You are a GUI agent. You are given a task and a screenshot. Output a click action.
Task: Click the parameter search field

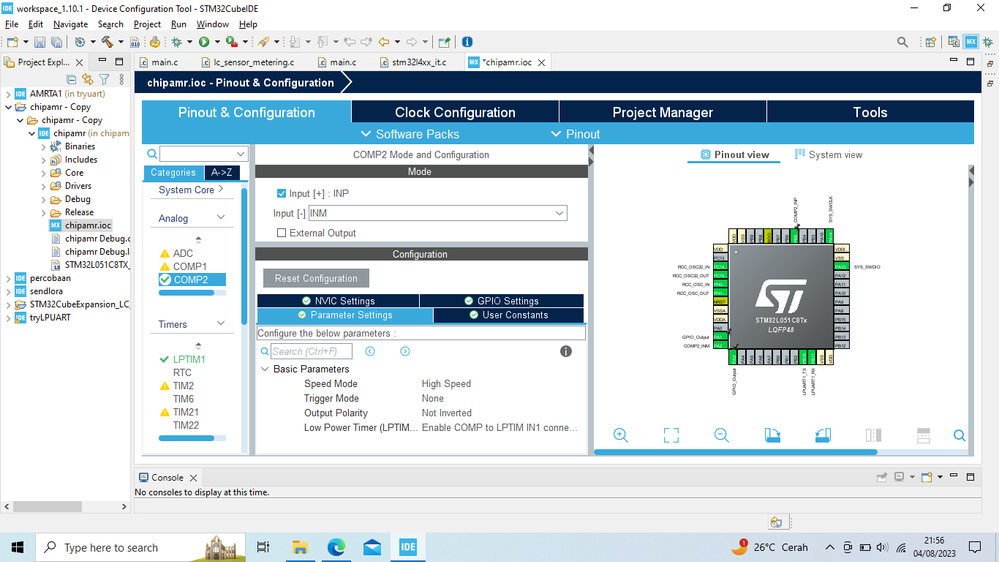310,351
